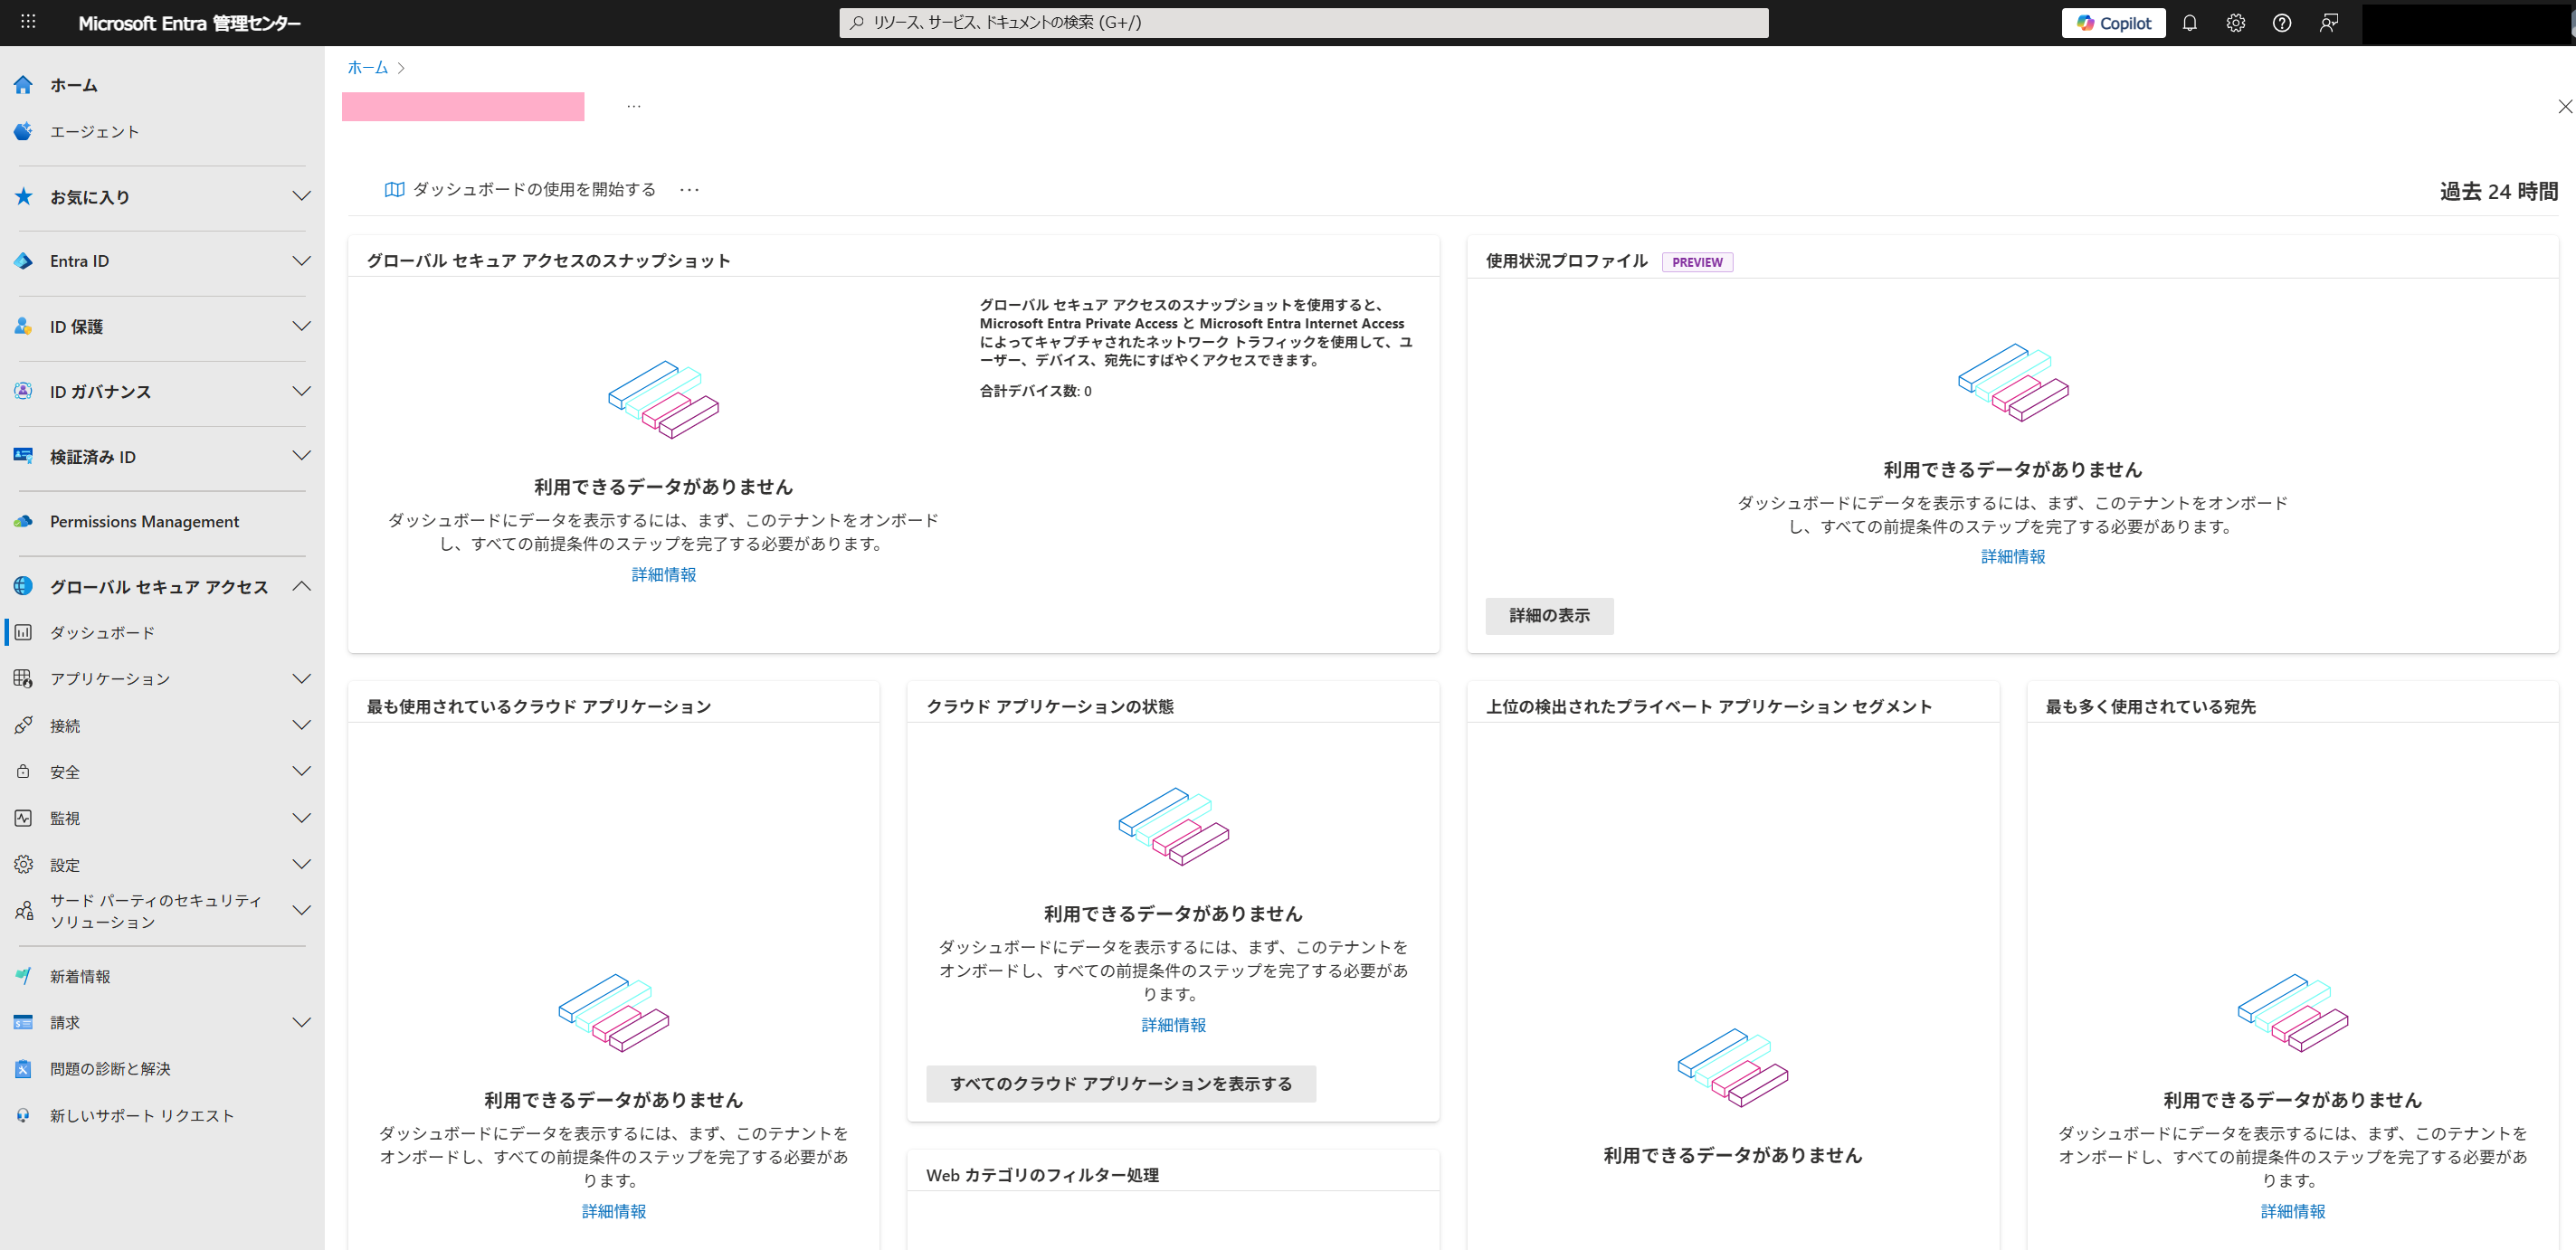Open ダッシュボードの使用を開始する guide
The height and width of the screenshot is (1250, 2576).
click(x=521, y=190)
